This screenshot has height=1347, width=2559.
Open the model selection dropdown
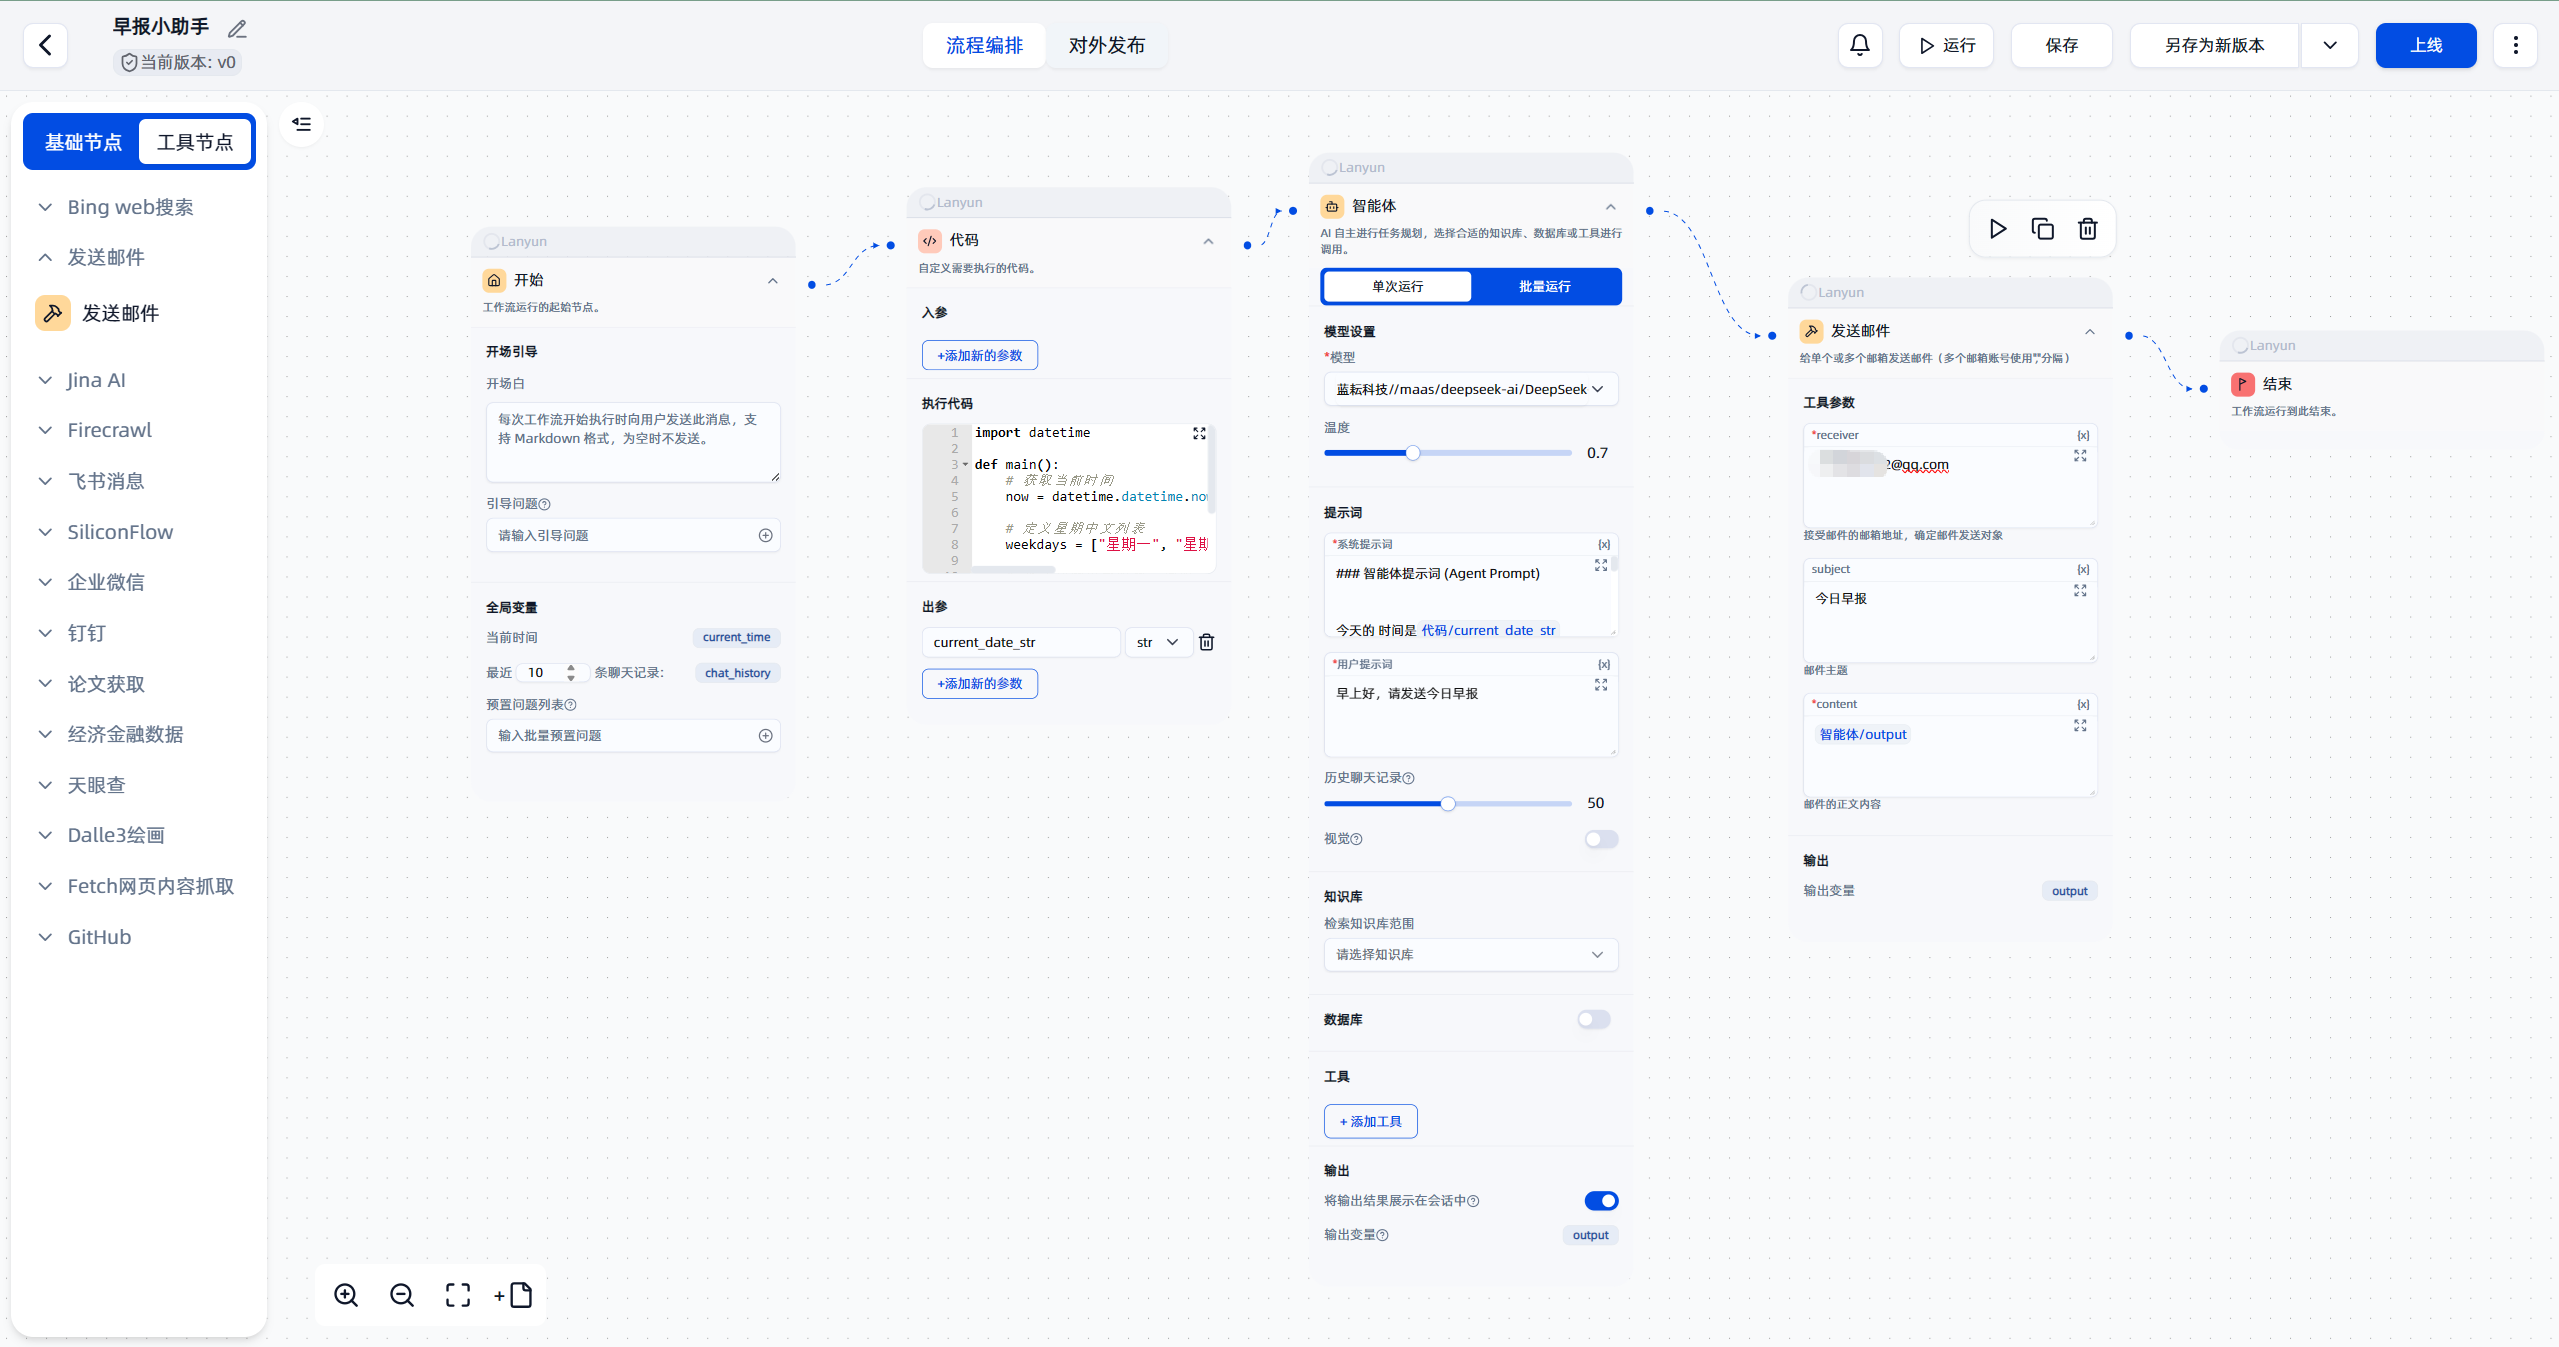coord(1469,389)
